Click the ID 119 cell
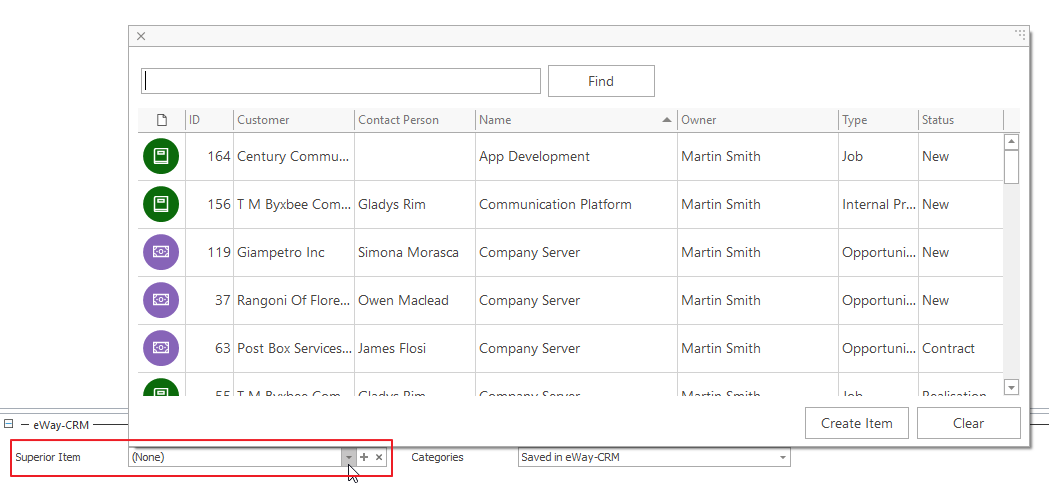 [x=209, y=252]
